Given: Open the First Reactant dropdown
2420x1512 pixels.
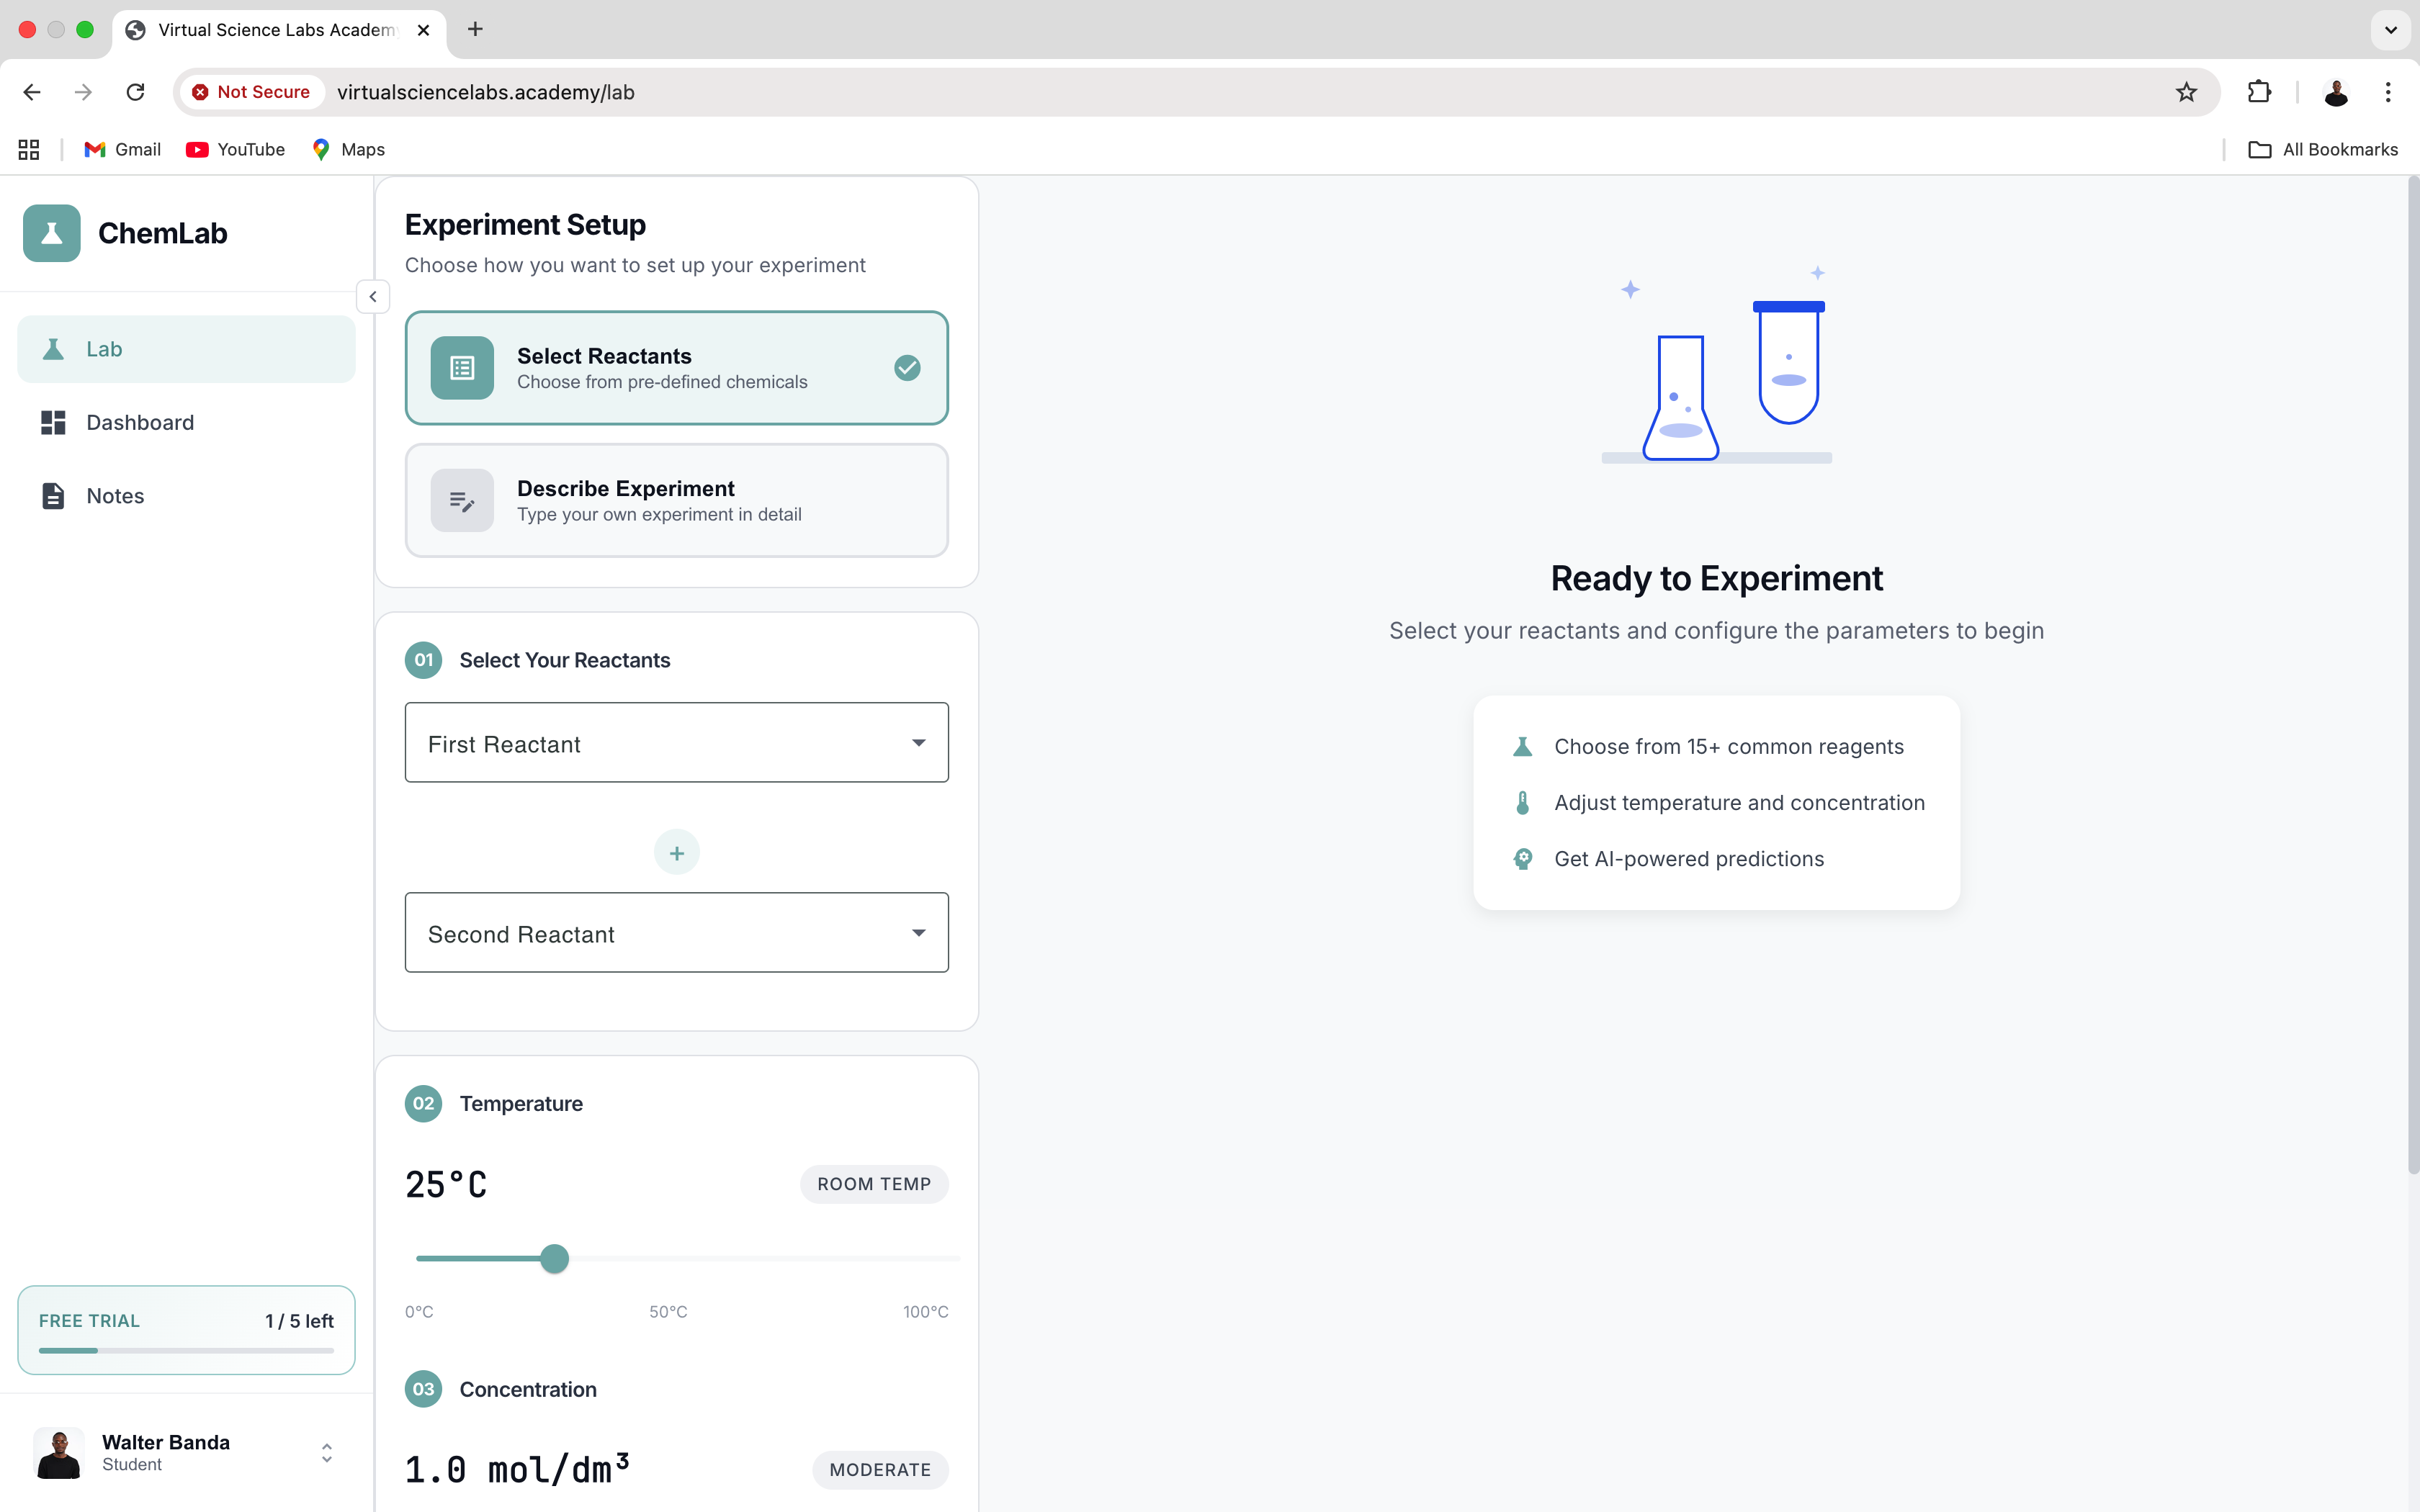Looking at the screenshot, I should click(677, 743).
